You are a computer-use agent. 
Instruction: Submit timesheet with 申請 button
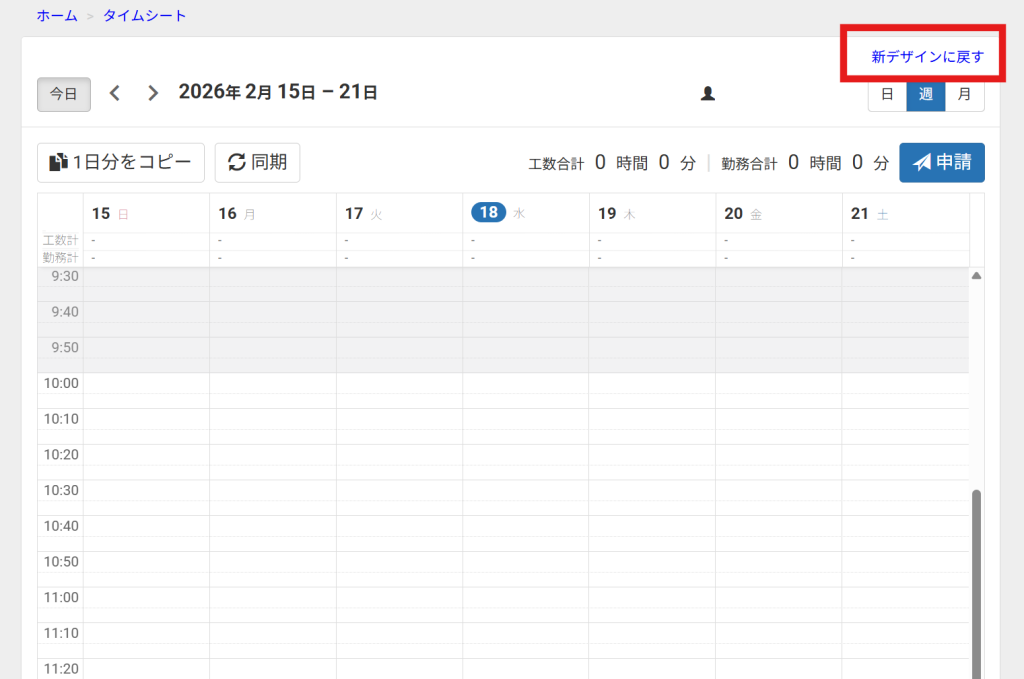pos(942,162)
